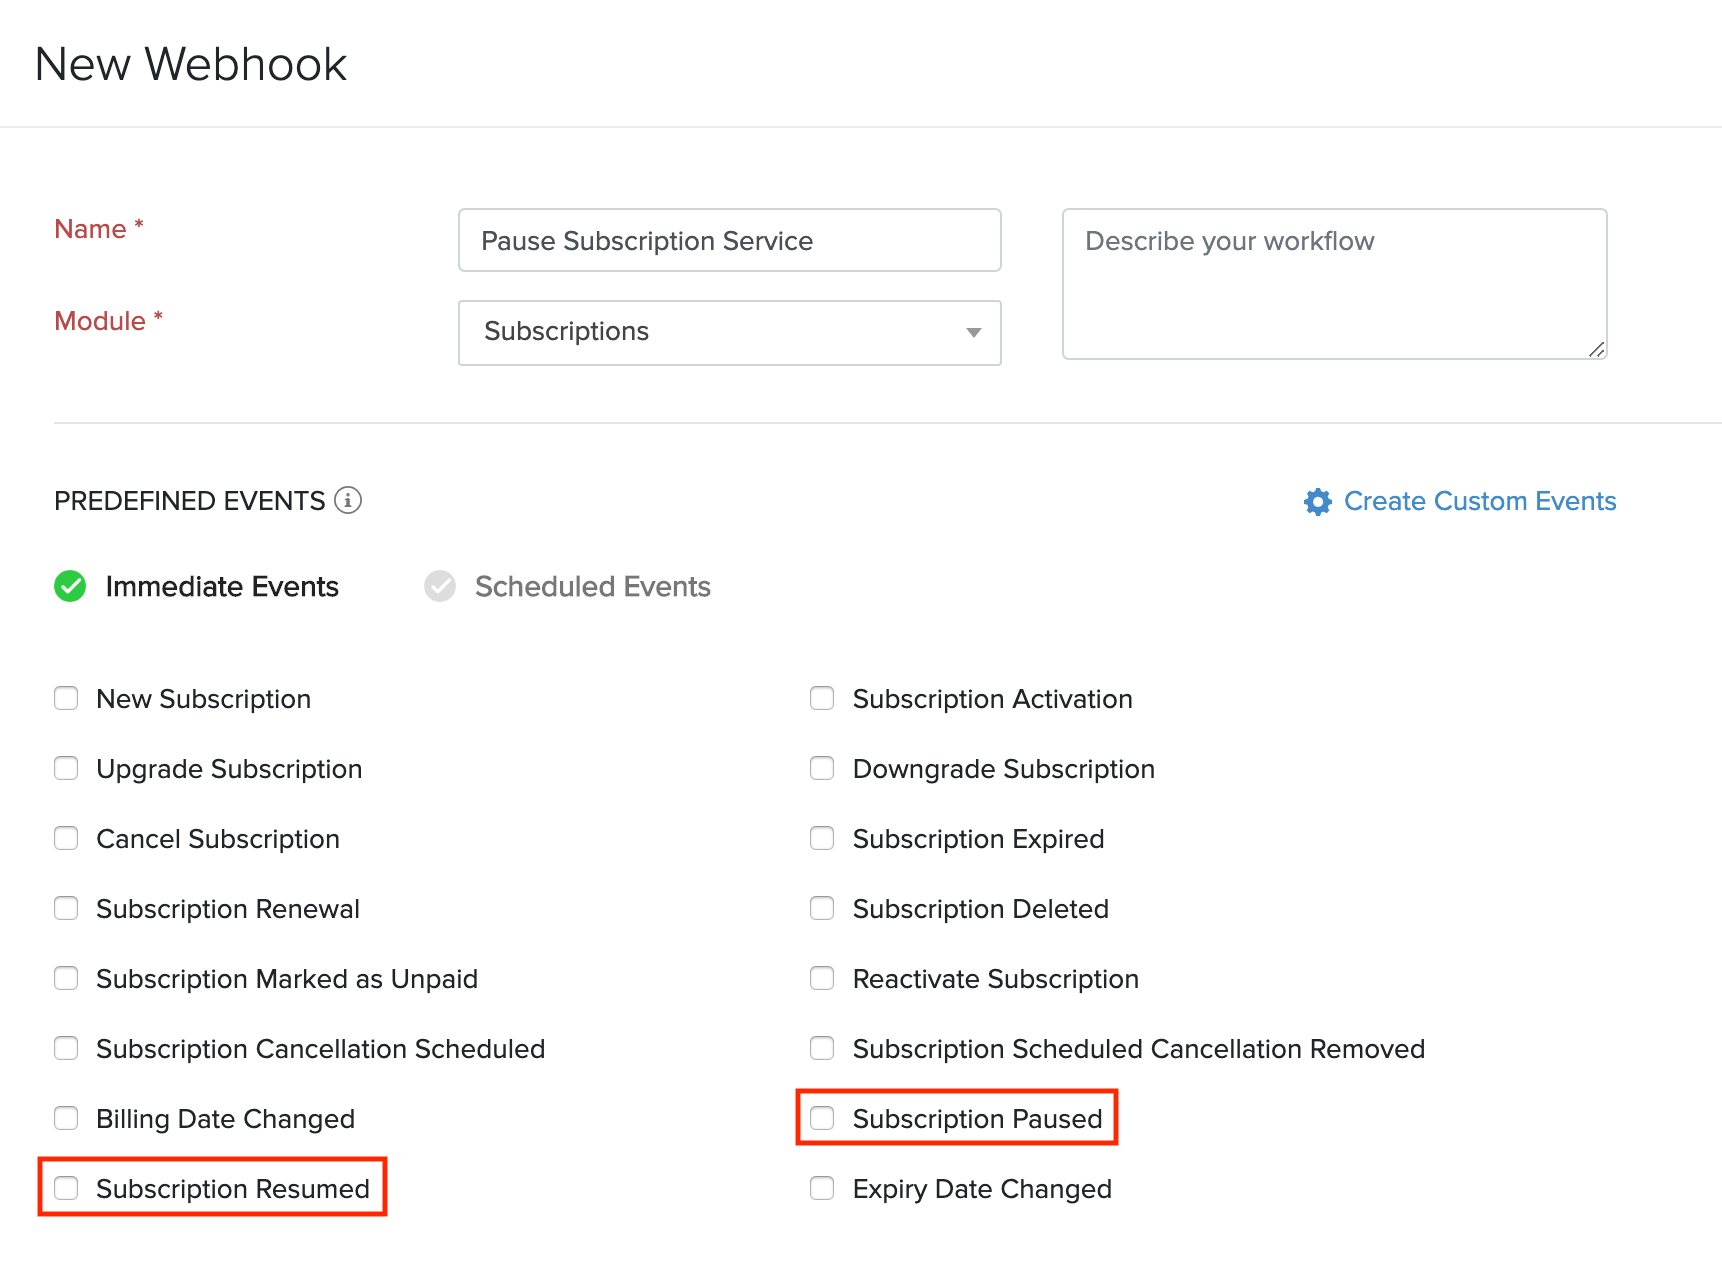Select the Immediate Events option
The width and height of the screenshot is (1722, 1280).
tap(222, 586)
